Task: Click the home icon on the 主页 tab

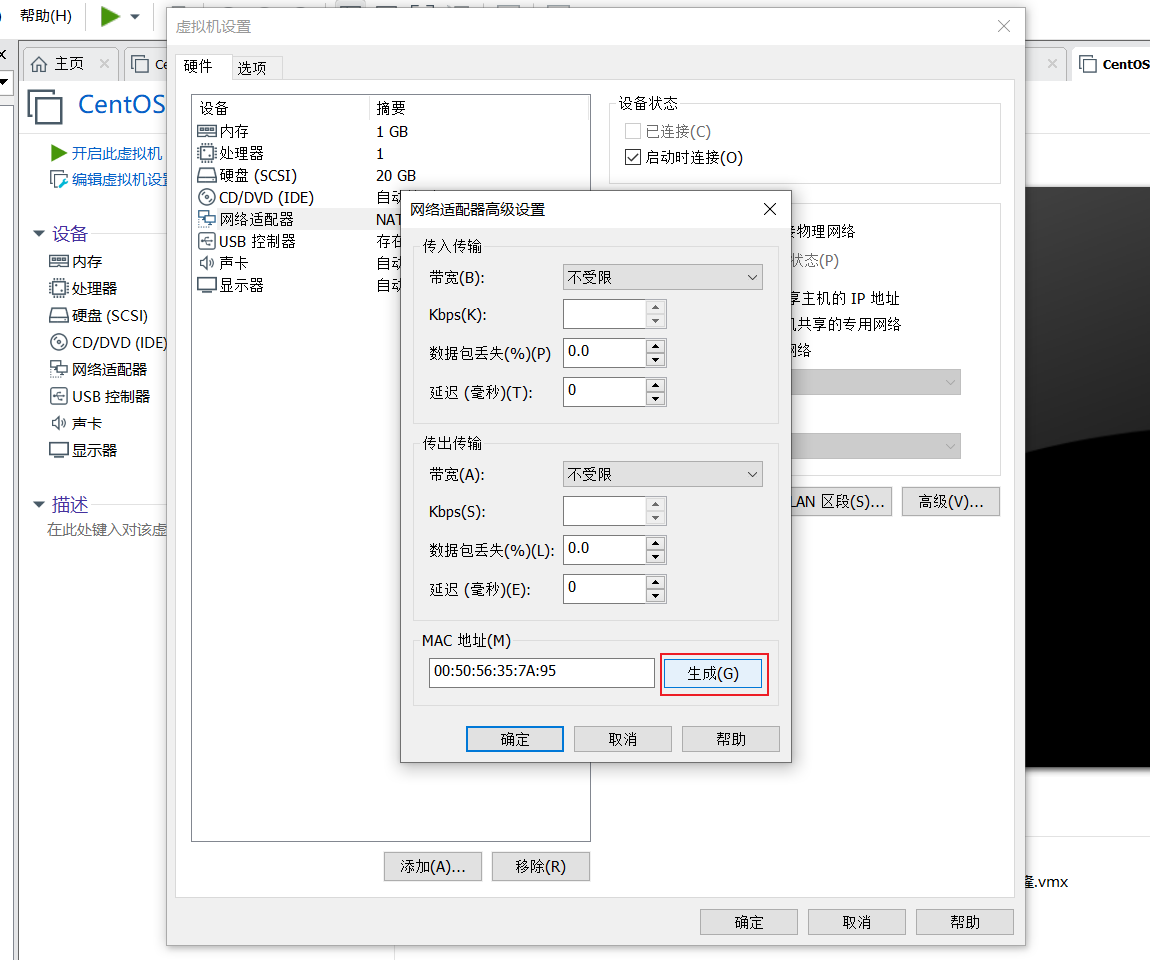Action: (x=39, y=65)
